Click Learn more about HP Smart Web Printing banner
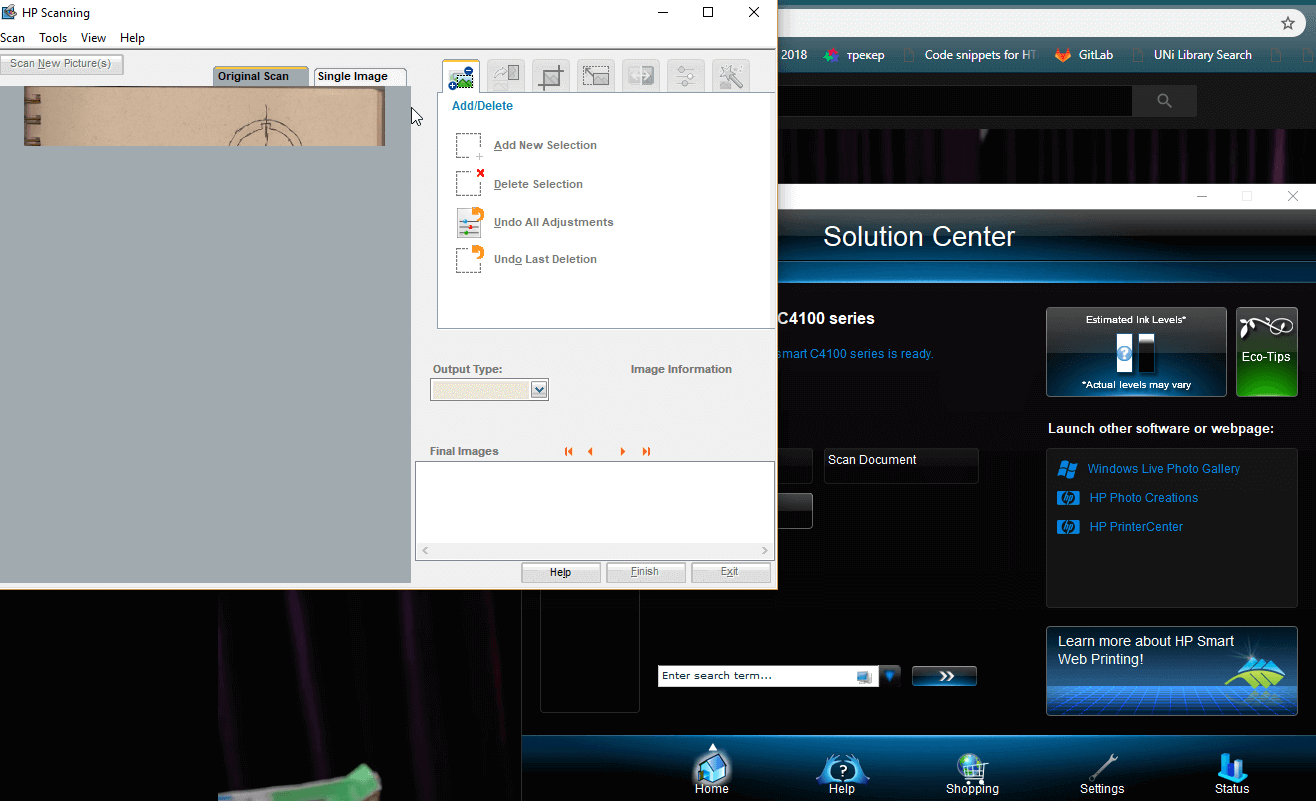The width and height of the screenshot is (1316, 801). pyautogui.click(x=1172, y=671)
